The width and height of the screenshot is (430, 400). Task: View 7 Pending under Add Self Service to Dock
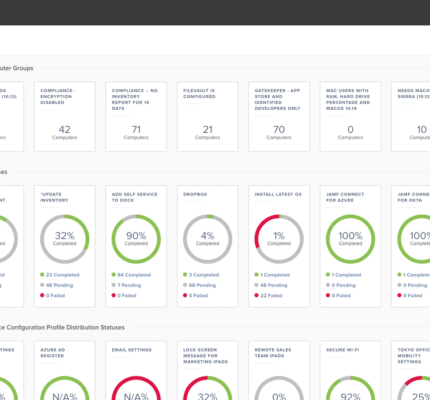[126, 285]
